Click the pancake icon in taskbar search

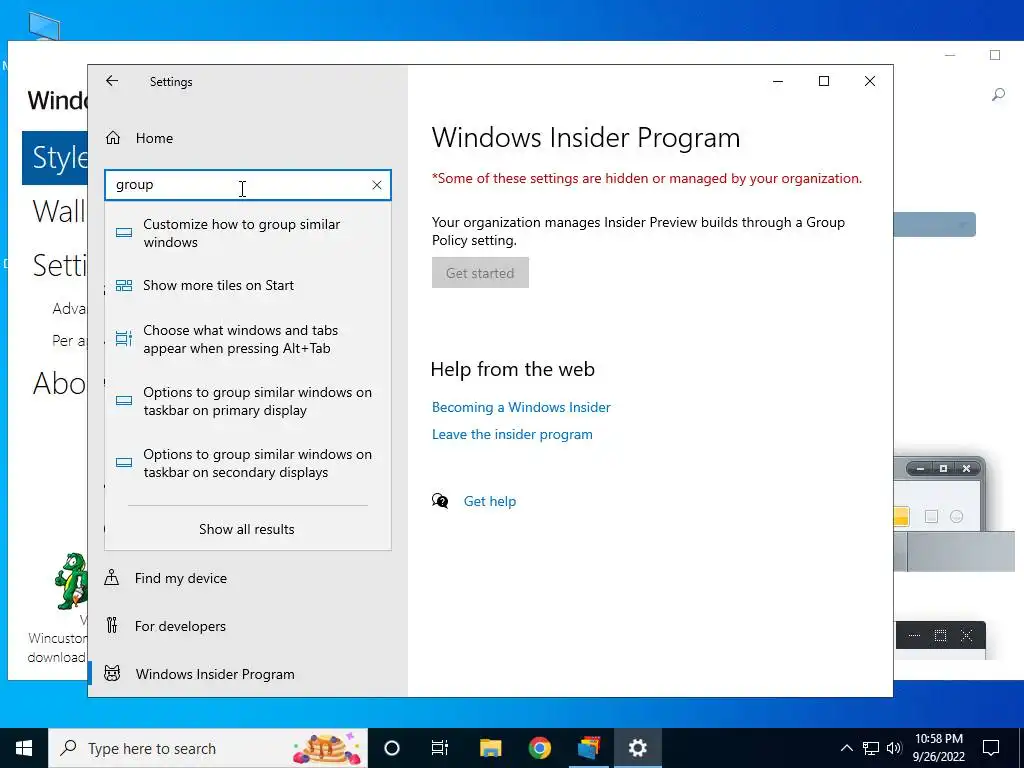click(327, 748)
